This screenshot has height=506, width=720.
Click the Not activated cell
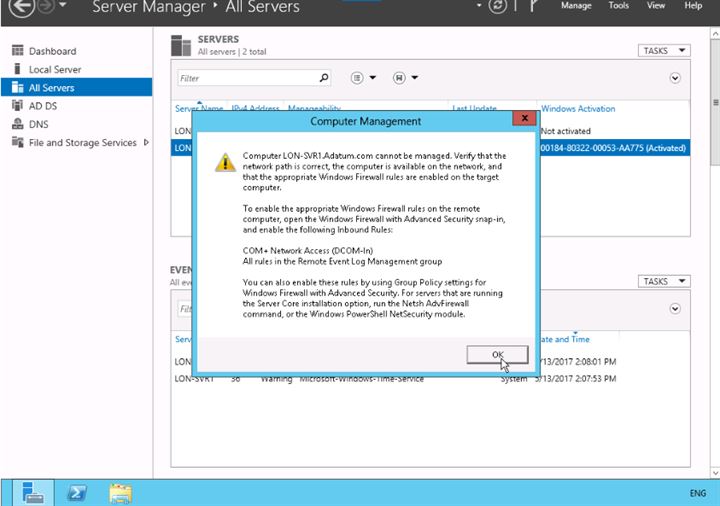coord(565,131)
